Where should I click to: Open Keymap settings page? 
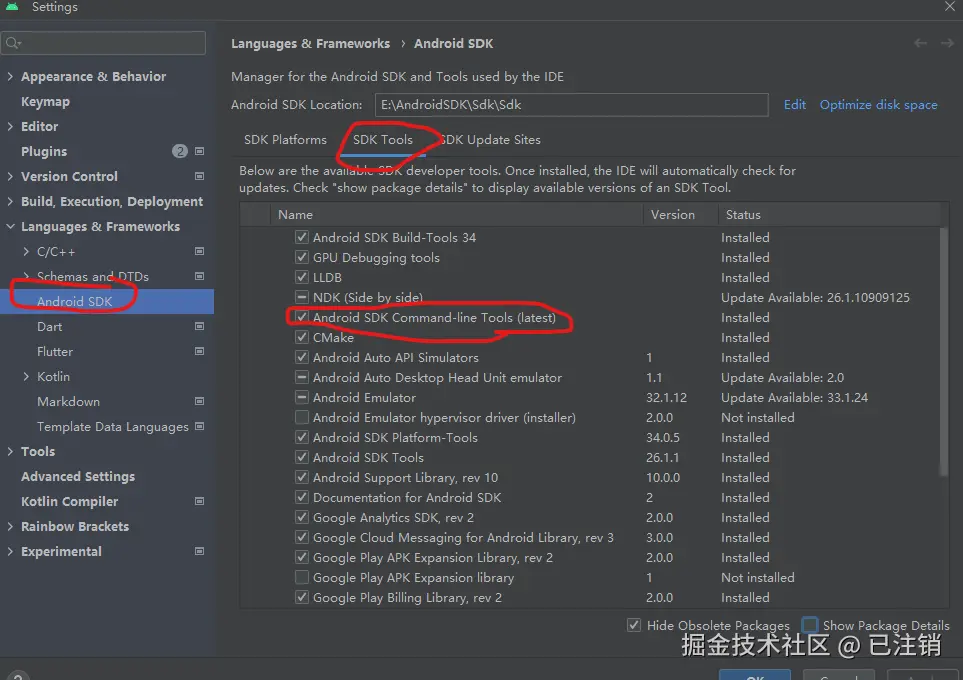(x=45, y=101)
